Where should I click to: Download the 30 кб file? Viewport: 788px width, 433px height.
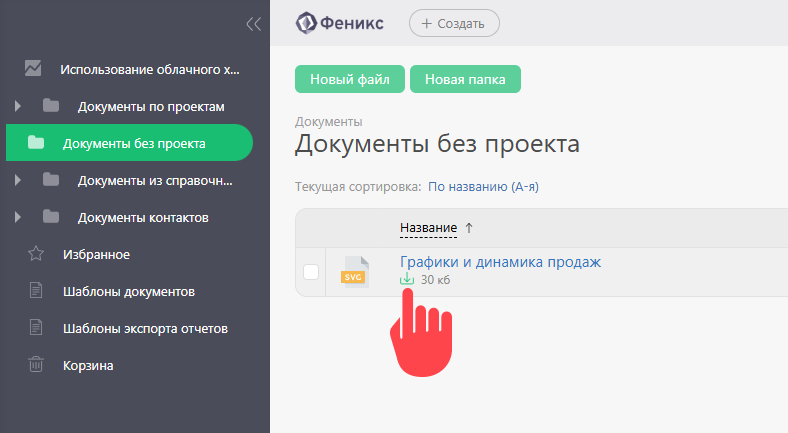(x=407, y=279)
